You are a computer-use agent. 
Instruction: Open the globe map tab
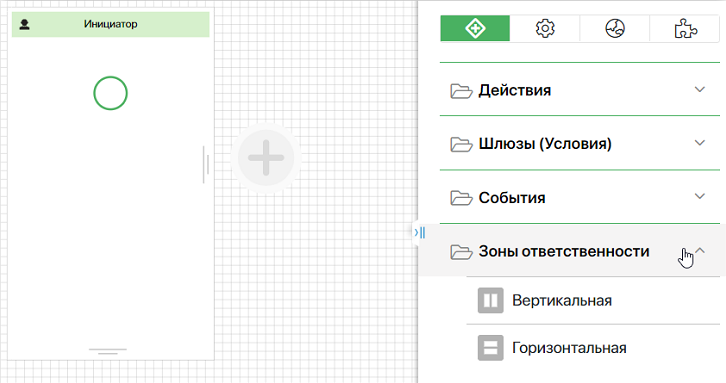click(x=615, y=28)
